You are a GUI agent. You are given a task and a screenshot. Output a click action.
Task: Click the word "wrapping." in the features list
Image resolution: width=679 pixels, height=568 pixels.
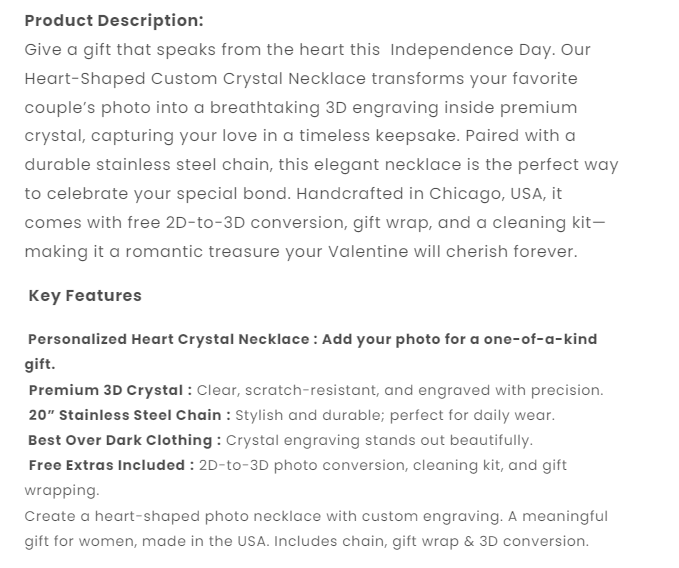point(61,490)
